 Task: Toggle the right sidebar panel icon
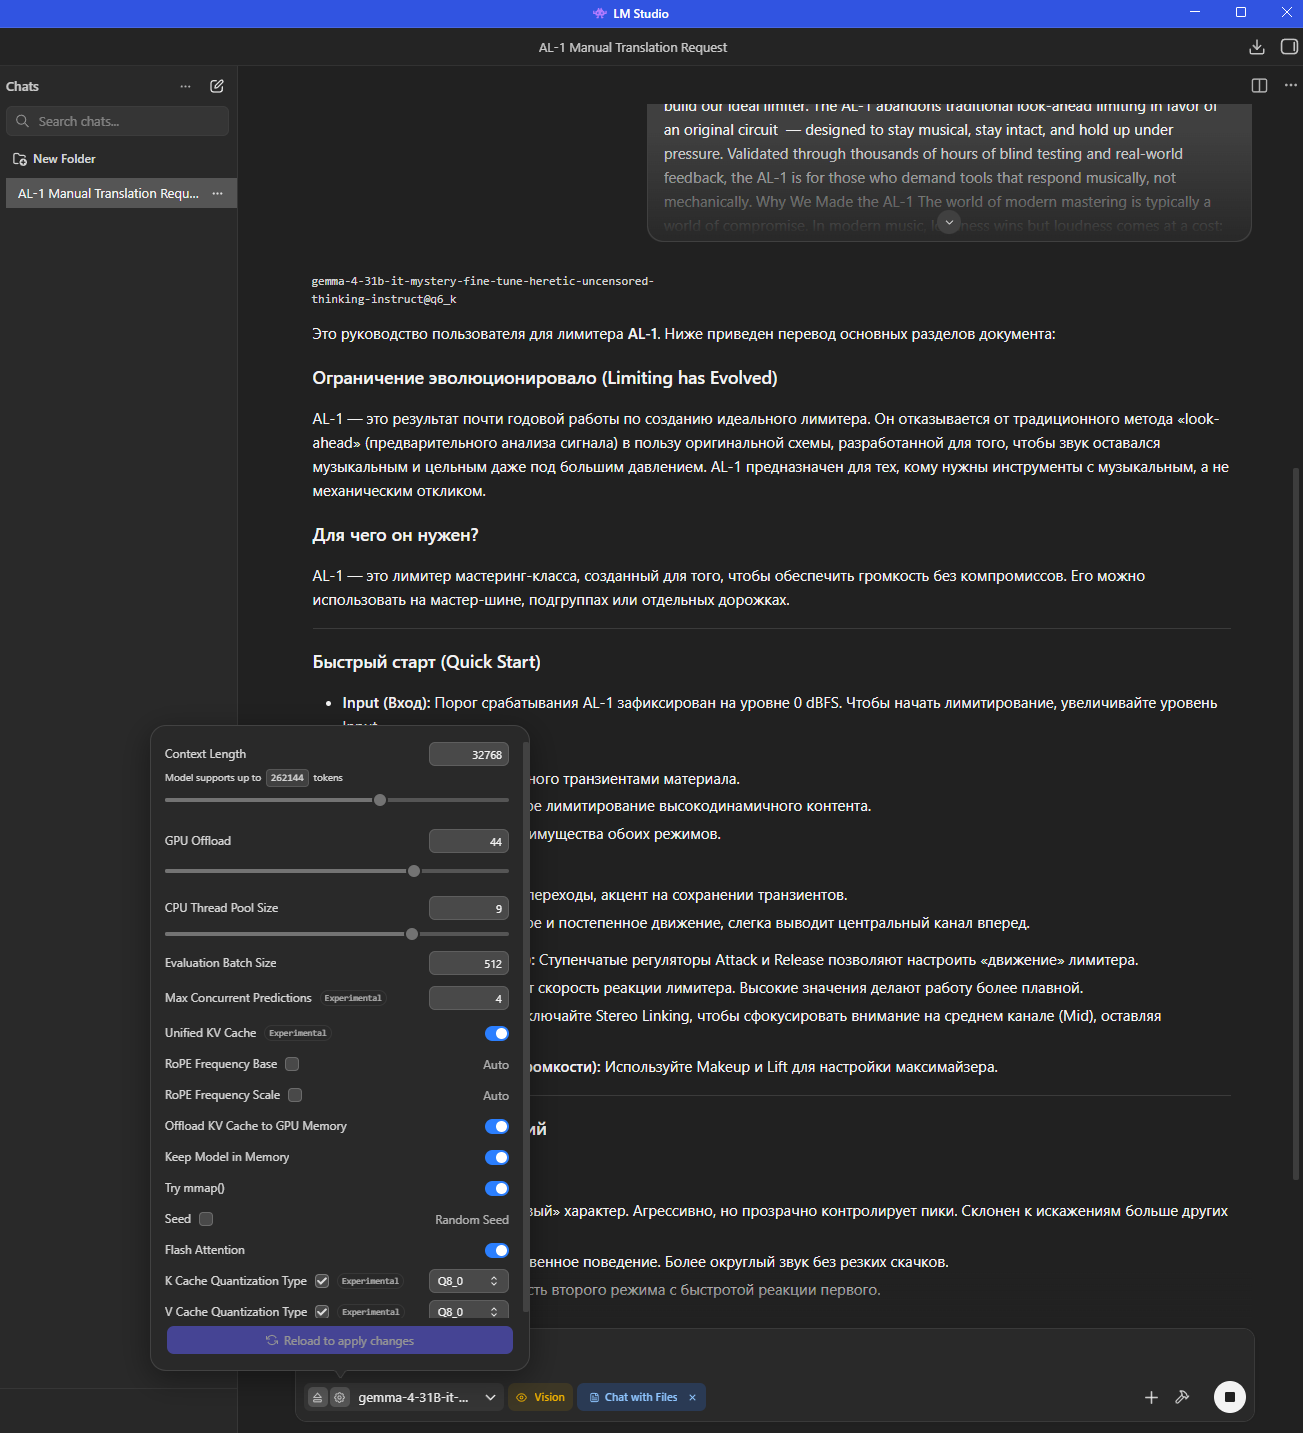[x=1289, y=47]
